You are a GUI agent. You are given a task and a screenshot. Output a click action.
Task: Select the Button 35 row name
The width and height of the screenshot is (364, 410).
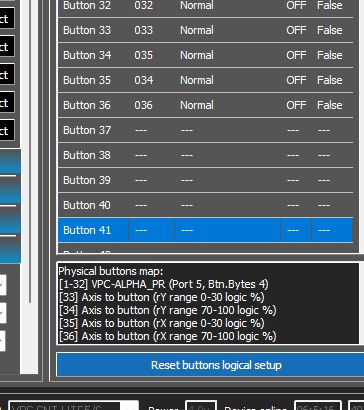(87, 80)
